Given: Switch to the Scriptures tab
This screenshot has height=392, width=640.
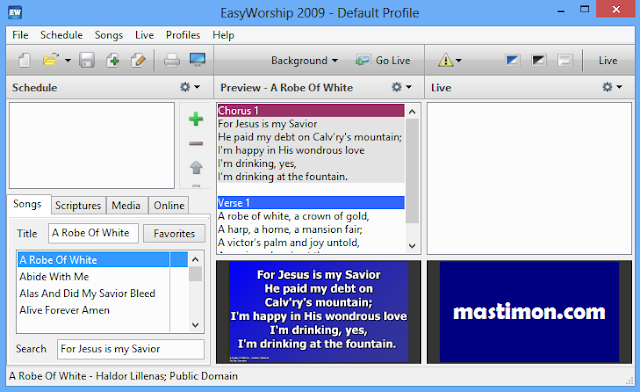Looking at the screenshot, I should click(x=78, y=205).
